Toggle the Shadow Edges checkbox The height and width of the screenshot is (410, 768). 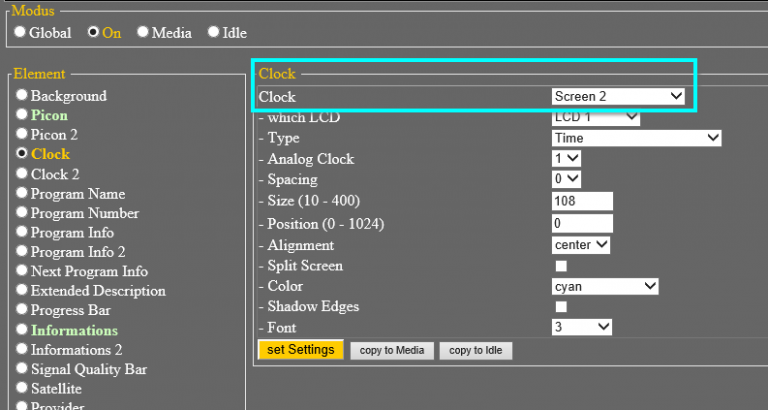click(x=561, y=306)
